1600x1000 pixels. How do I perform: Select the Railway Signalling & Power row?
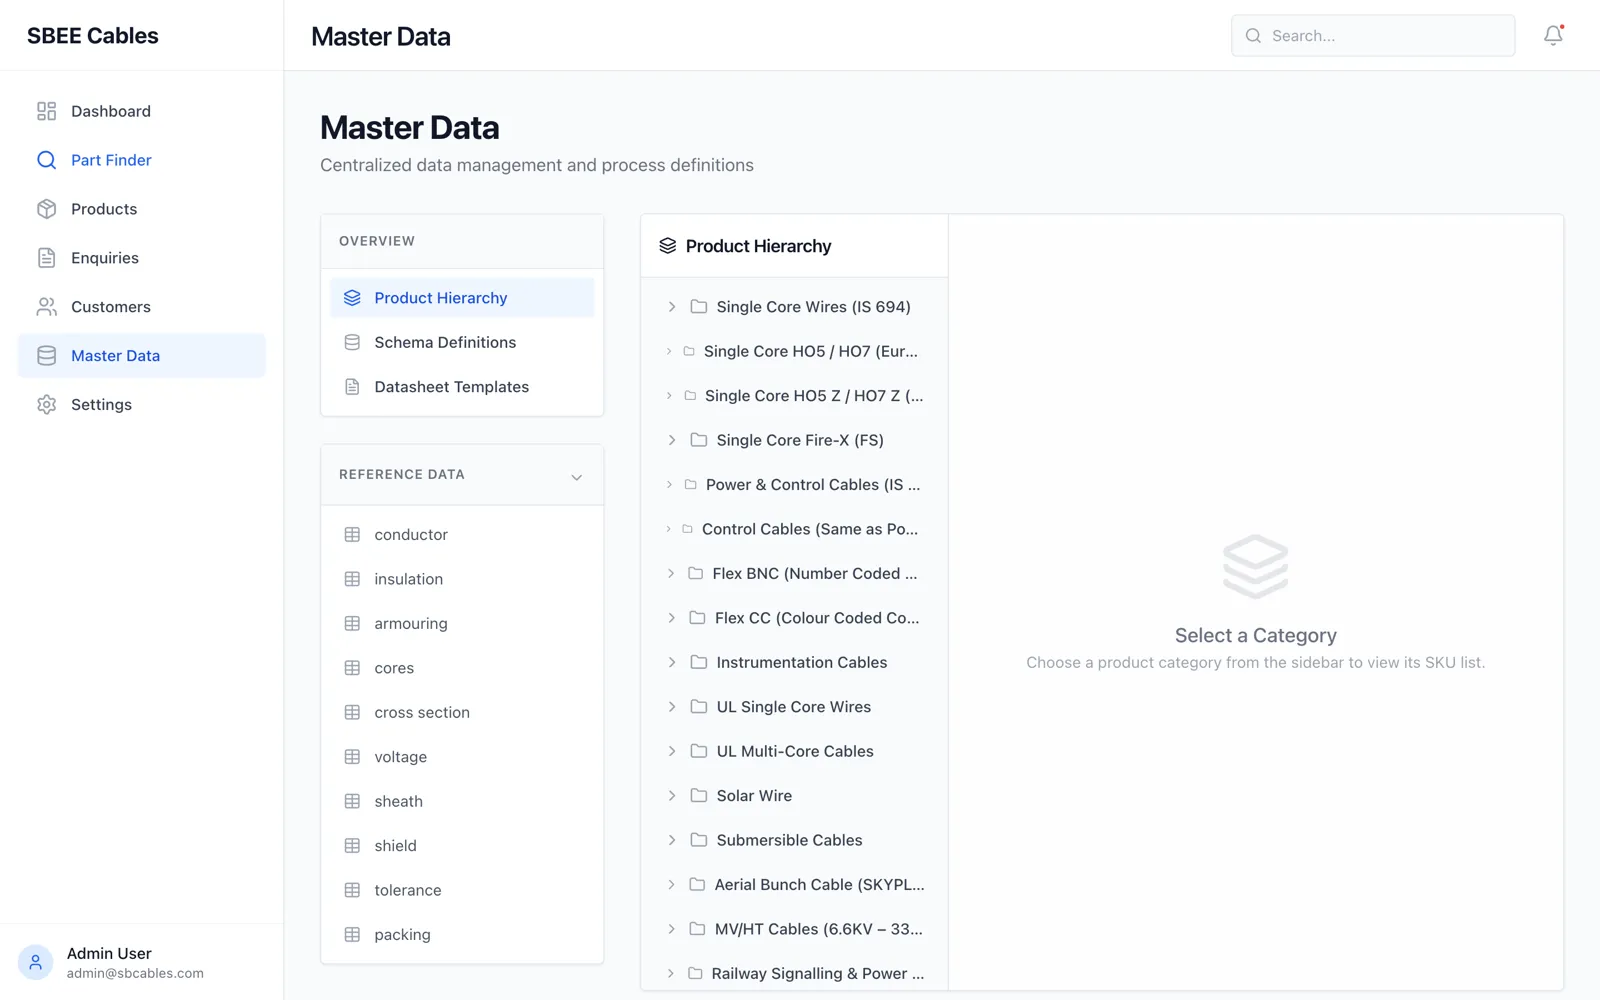(x=794, y=973)
